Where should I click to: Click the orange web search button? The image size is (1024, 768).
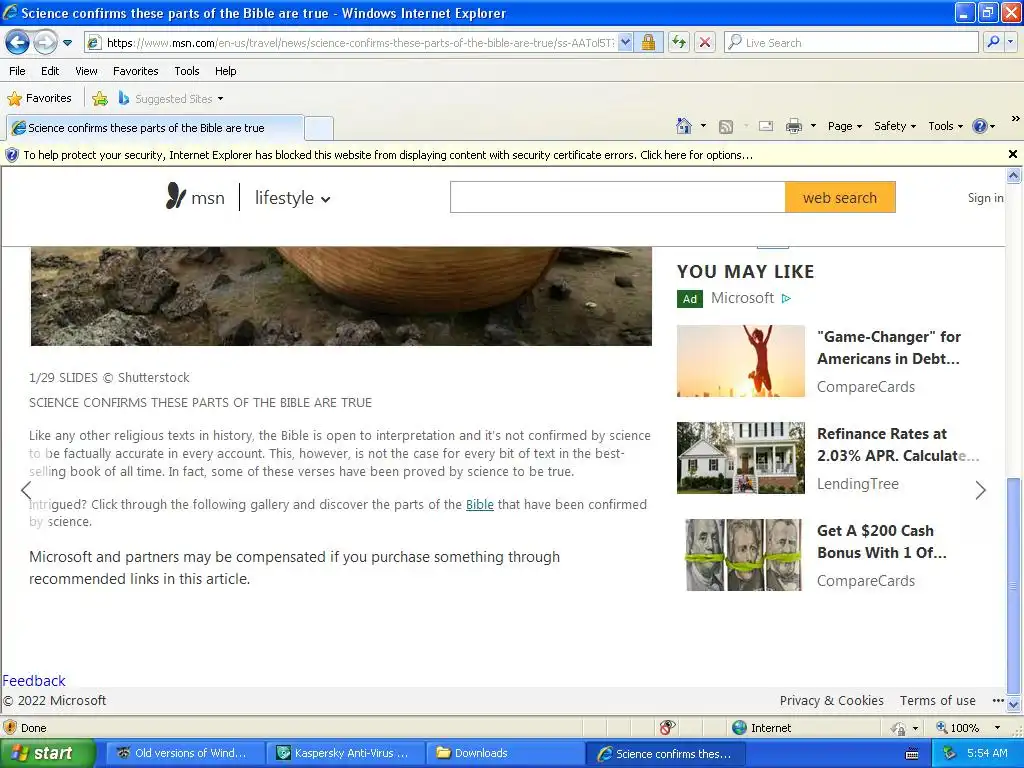[840, 197]
